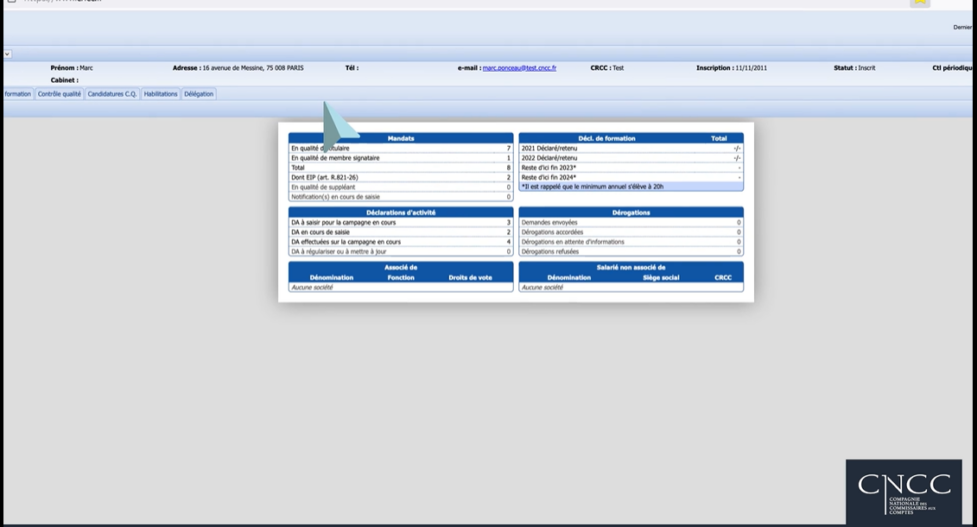
Task: Click the Droits de vote column header
Action: click(470, 278)
